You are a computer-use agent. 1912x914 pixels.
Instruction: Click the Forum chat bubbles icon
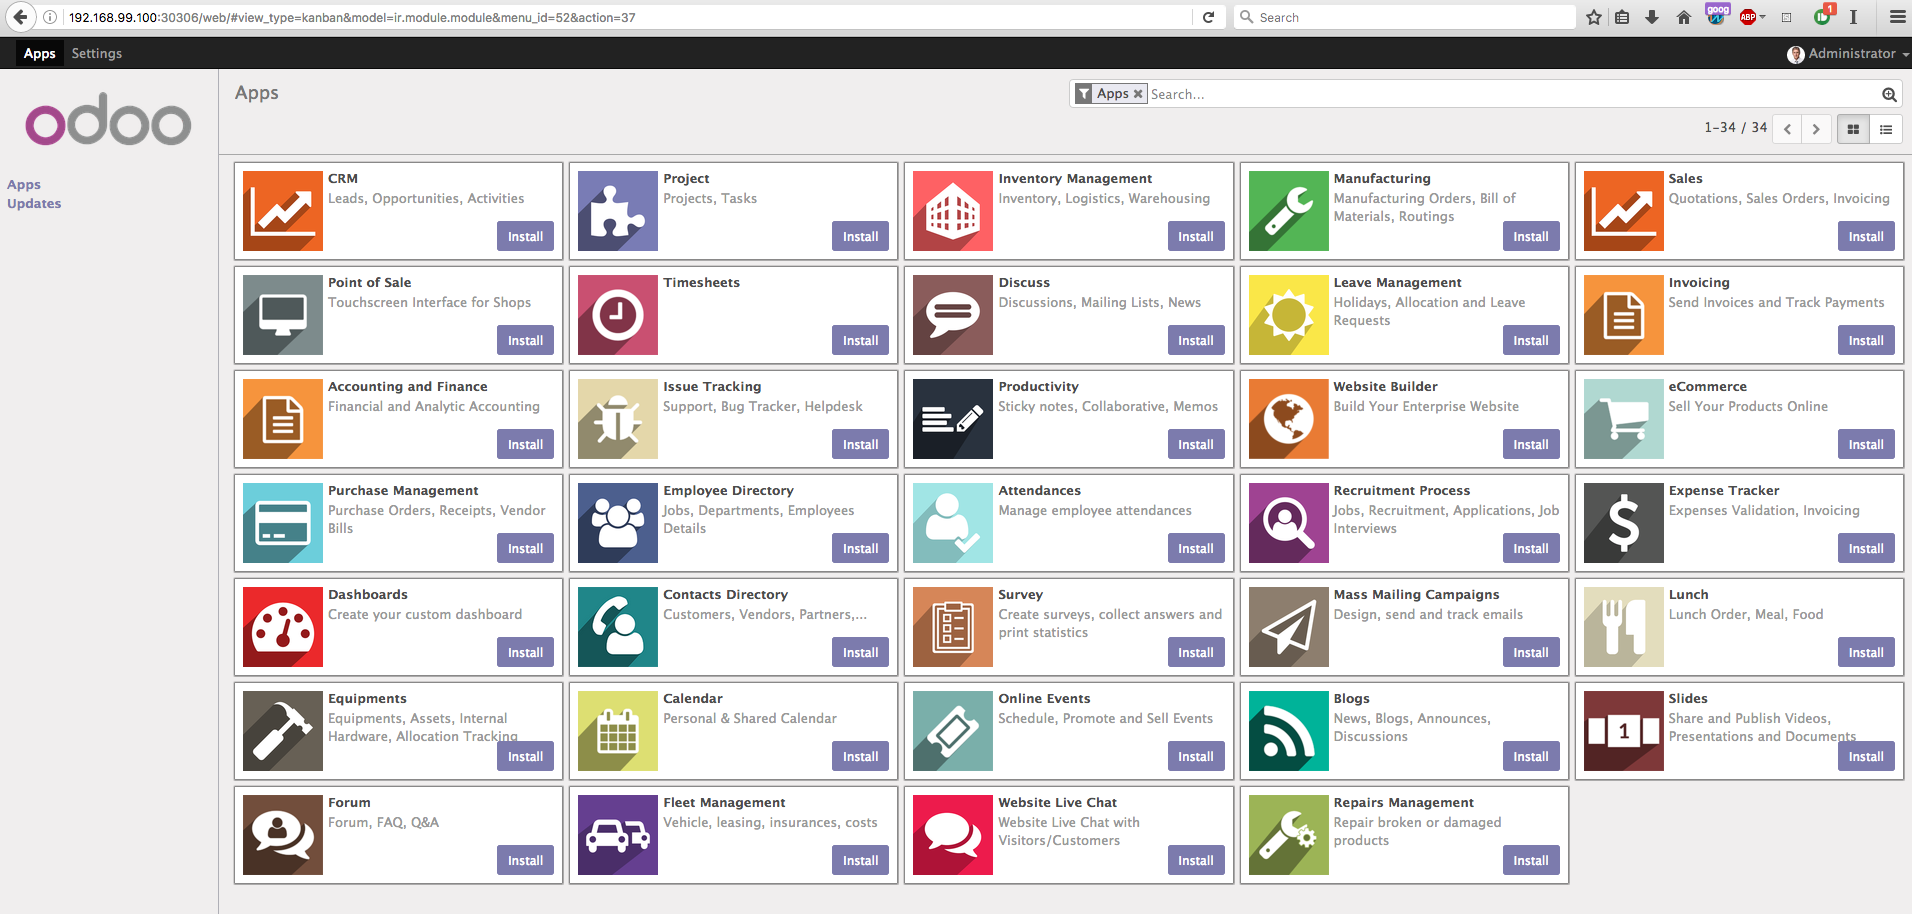(x=283, y=835)
